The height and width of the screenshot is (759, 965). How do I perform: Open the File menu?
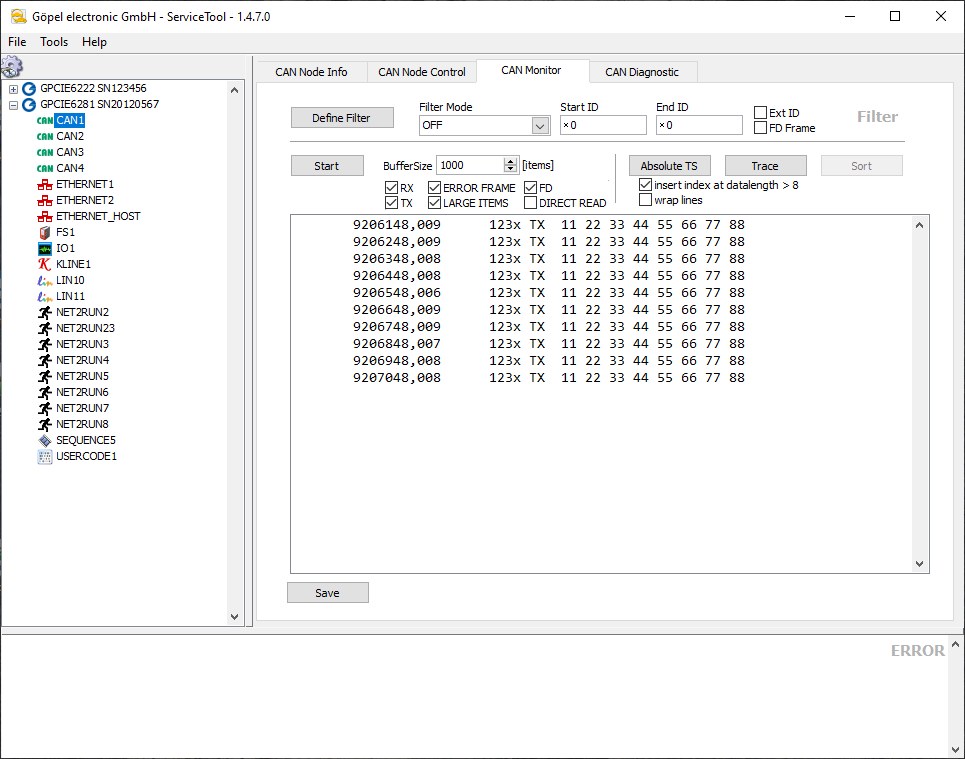(17, 42)
